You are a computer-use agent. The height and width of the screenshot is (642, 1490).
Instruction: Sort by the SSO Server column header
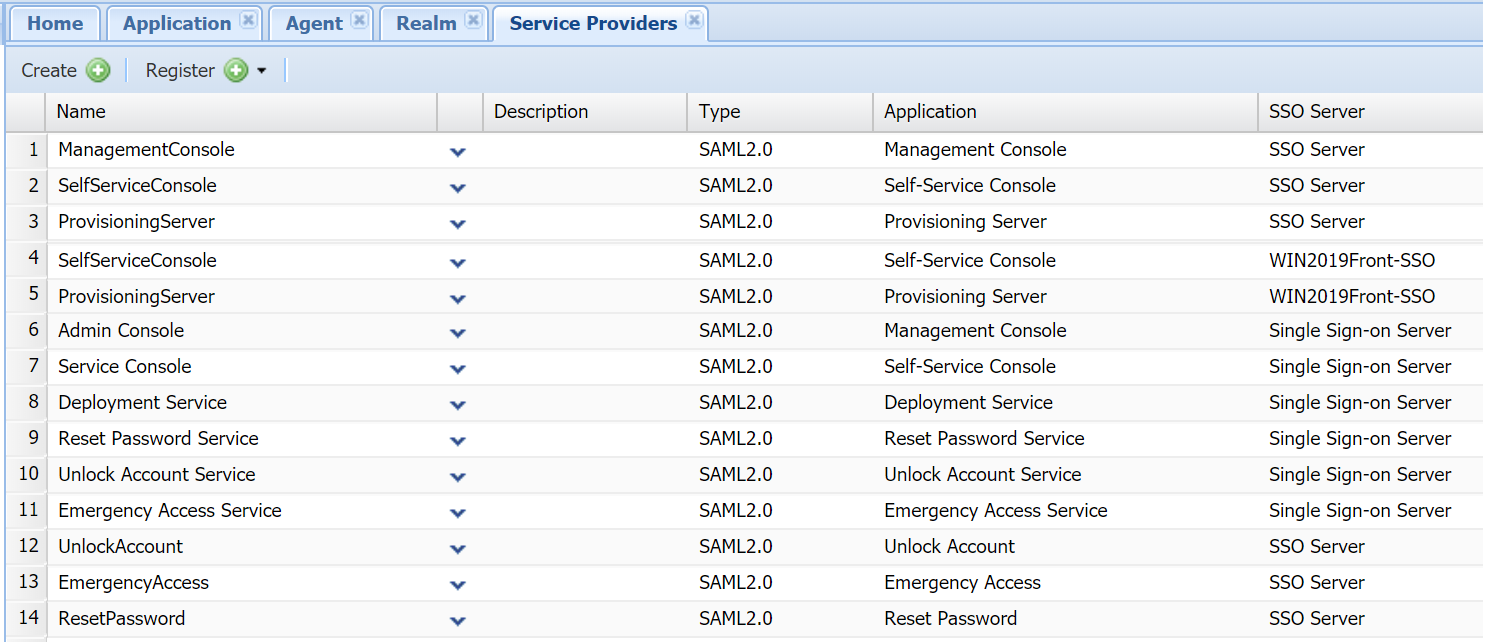click(x=1316, y=112)
